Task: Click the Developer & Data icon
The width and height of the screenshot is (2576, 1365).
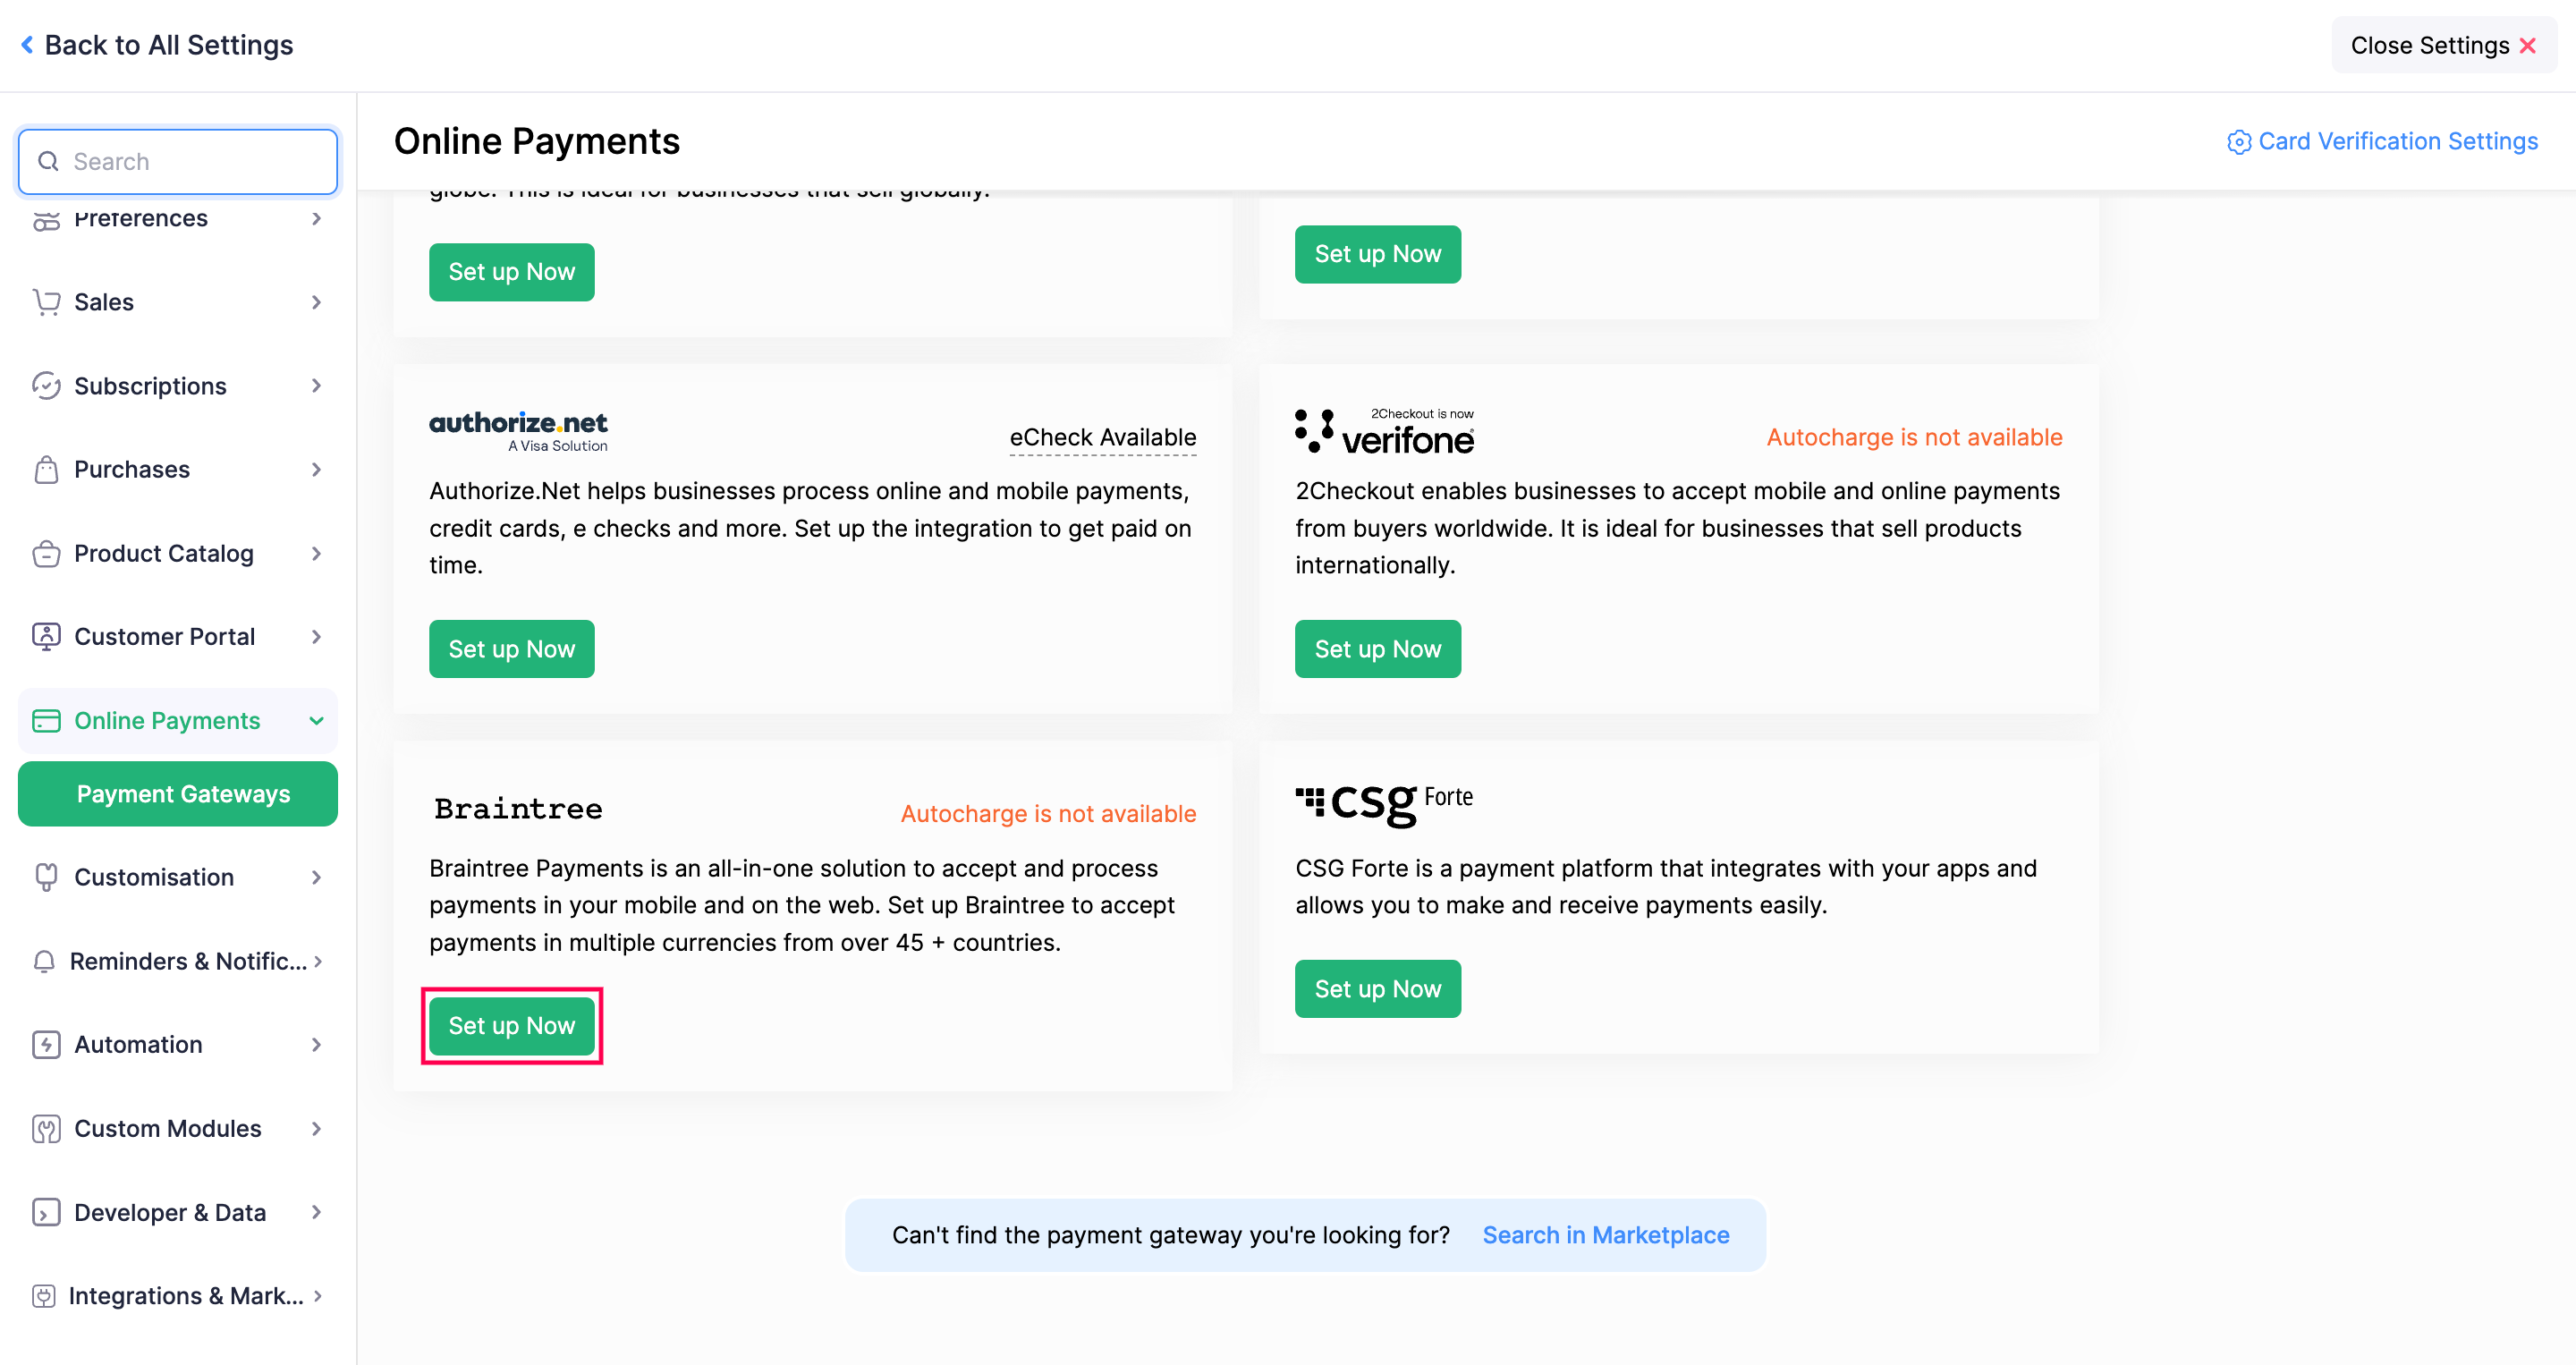Action: pyautogui.click(x=46, y=1212)
